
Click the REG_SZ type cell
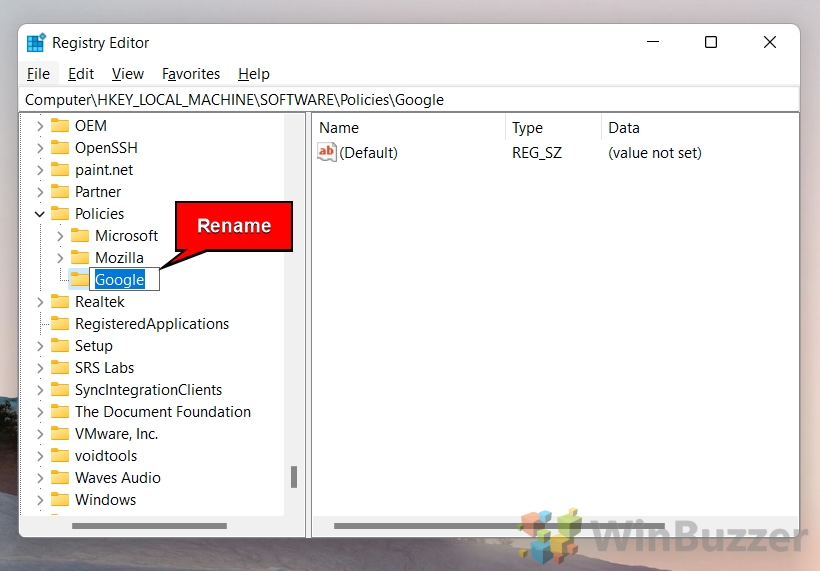(x=537, y=153)
